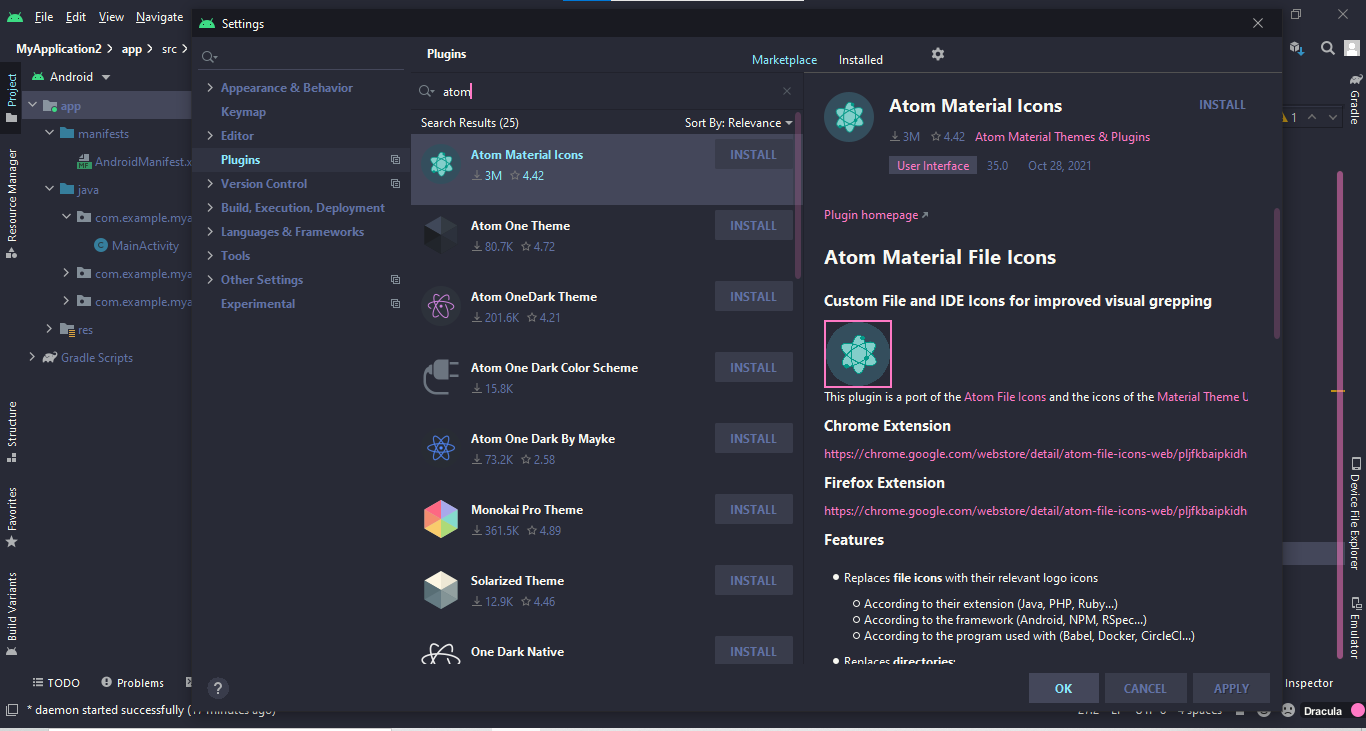Open the Plugin homepage link

click(876, 215)
